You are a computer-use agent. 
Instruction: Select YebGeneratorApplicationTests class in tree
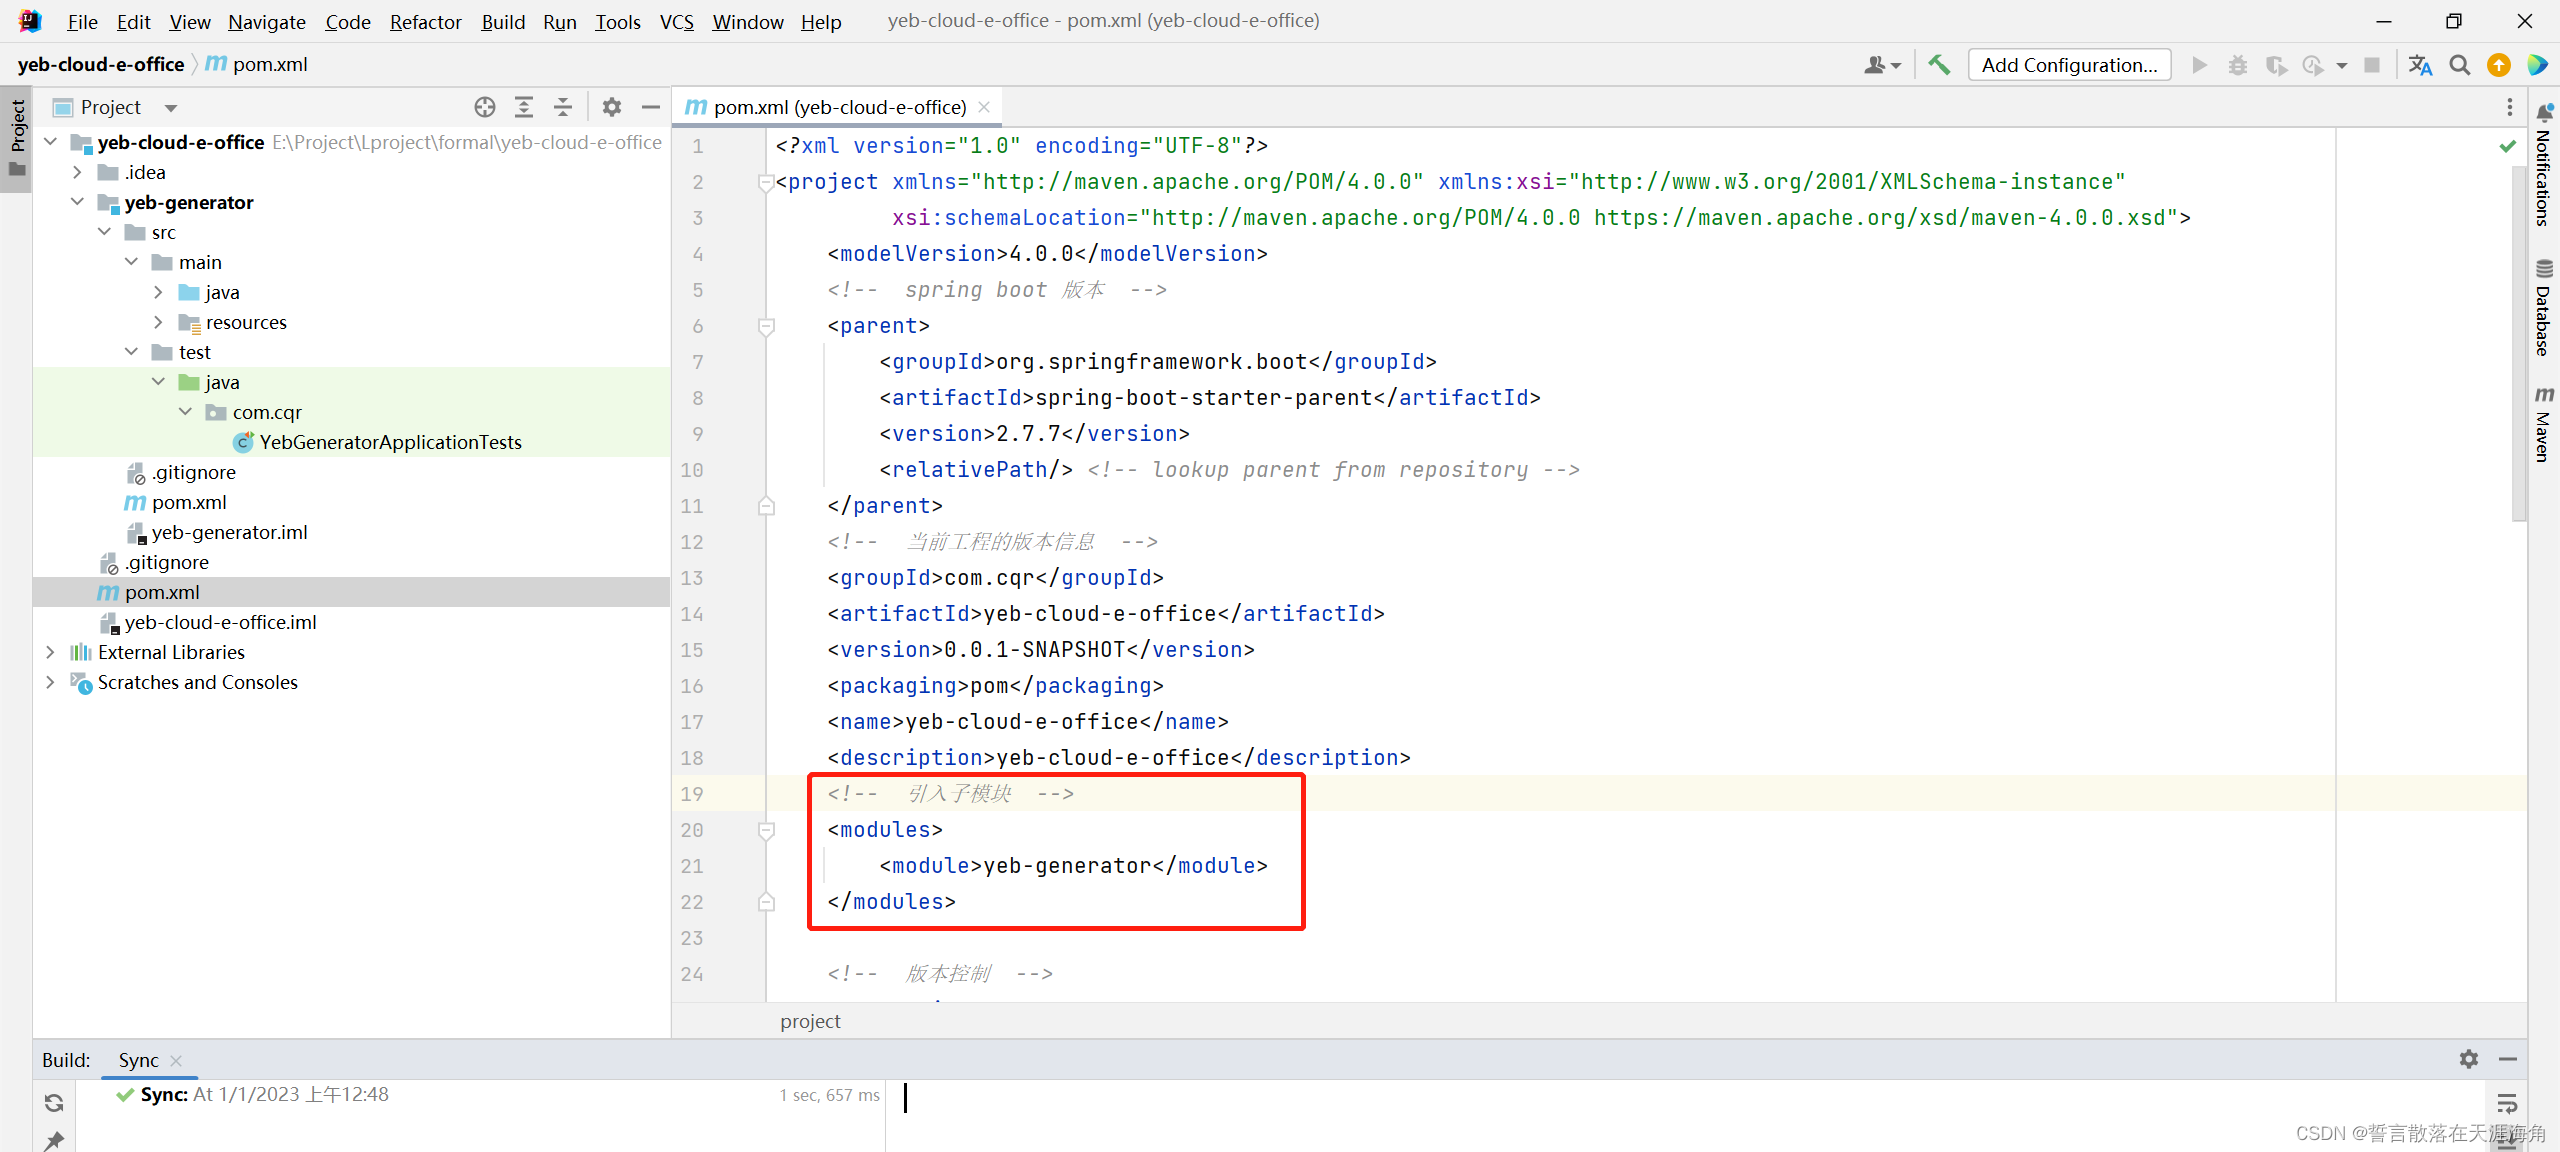(390, 442)
